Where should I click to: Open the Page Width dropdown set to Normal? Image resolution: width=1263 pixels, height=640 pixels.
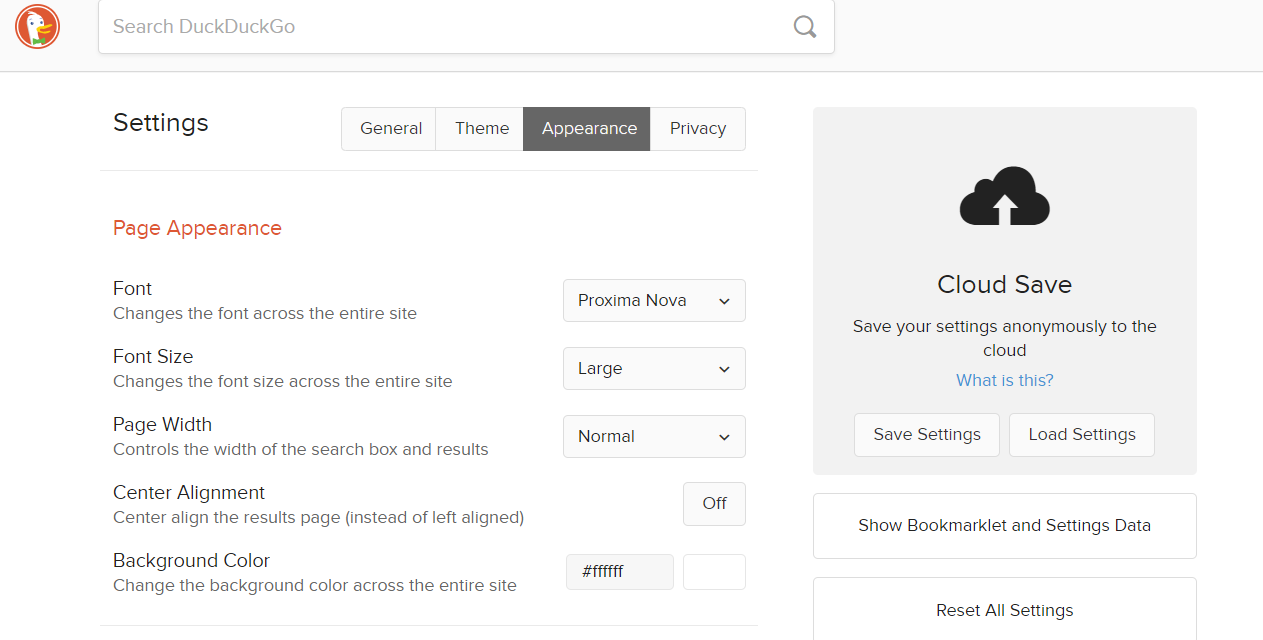coord(654,436)
